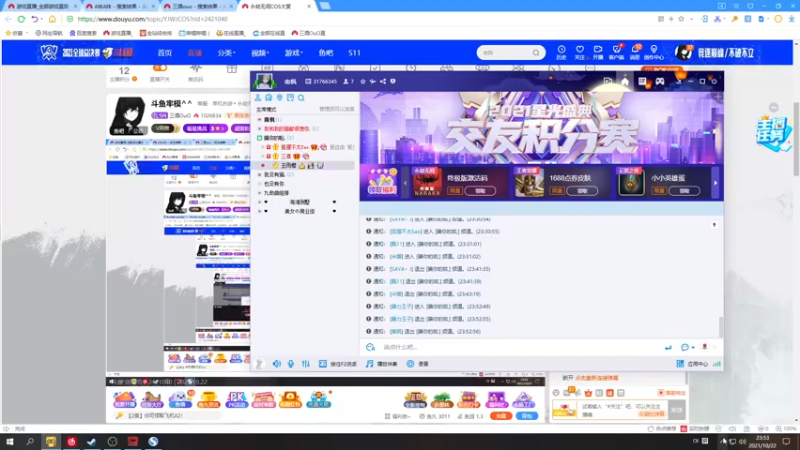
Task: Click the 1688 coupon skin claim button
Action: (x=582, y=191)
